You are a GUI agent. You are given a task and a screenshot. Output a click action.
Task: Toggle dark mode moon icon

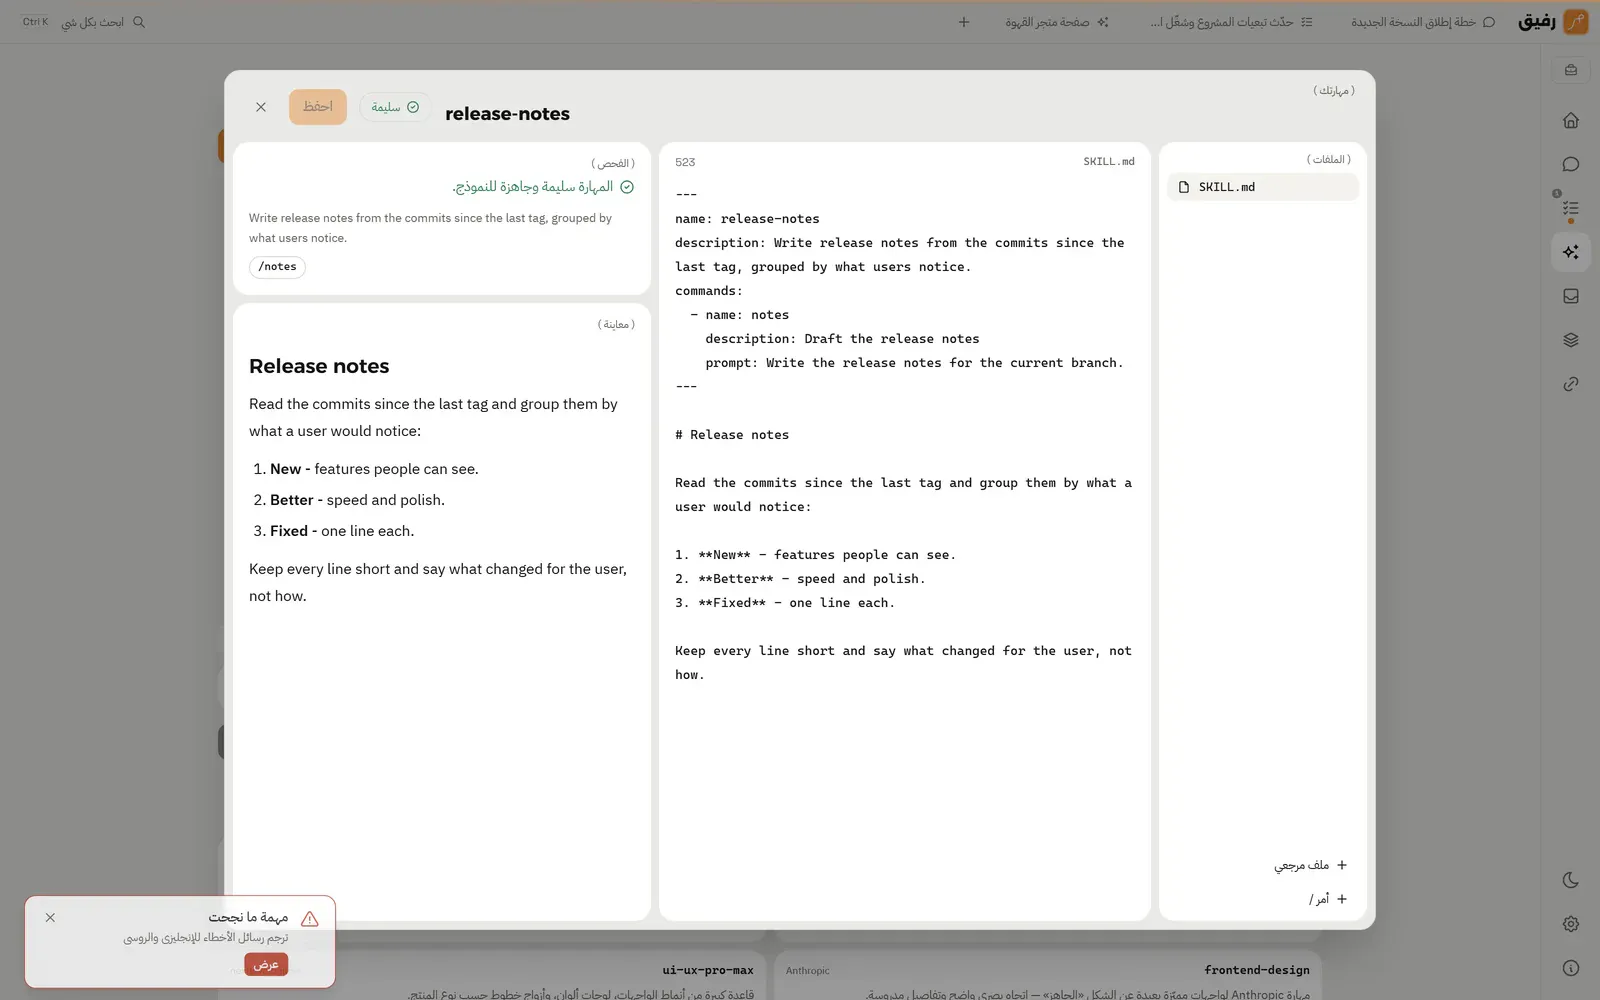point(1570,880)
